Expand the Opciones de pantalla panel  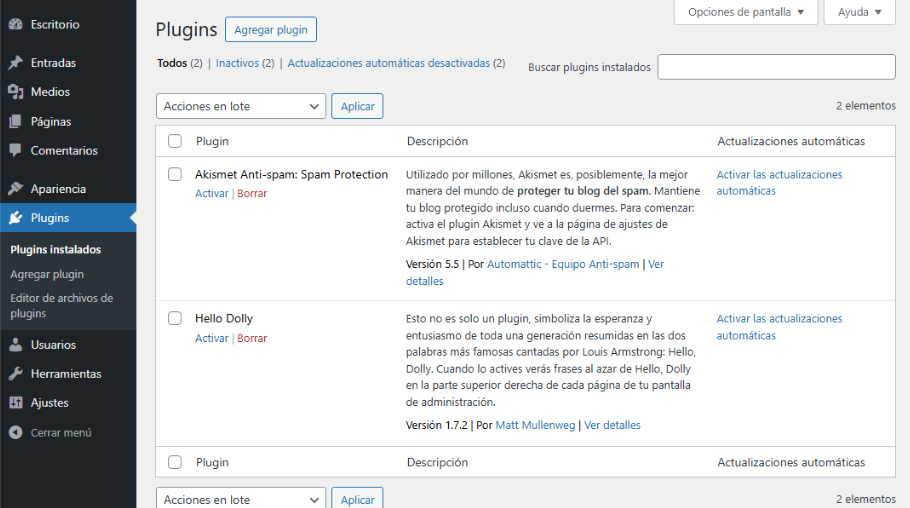click(x=746, y=12)
